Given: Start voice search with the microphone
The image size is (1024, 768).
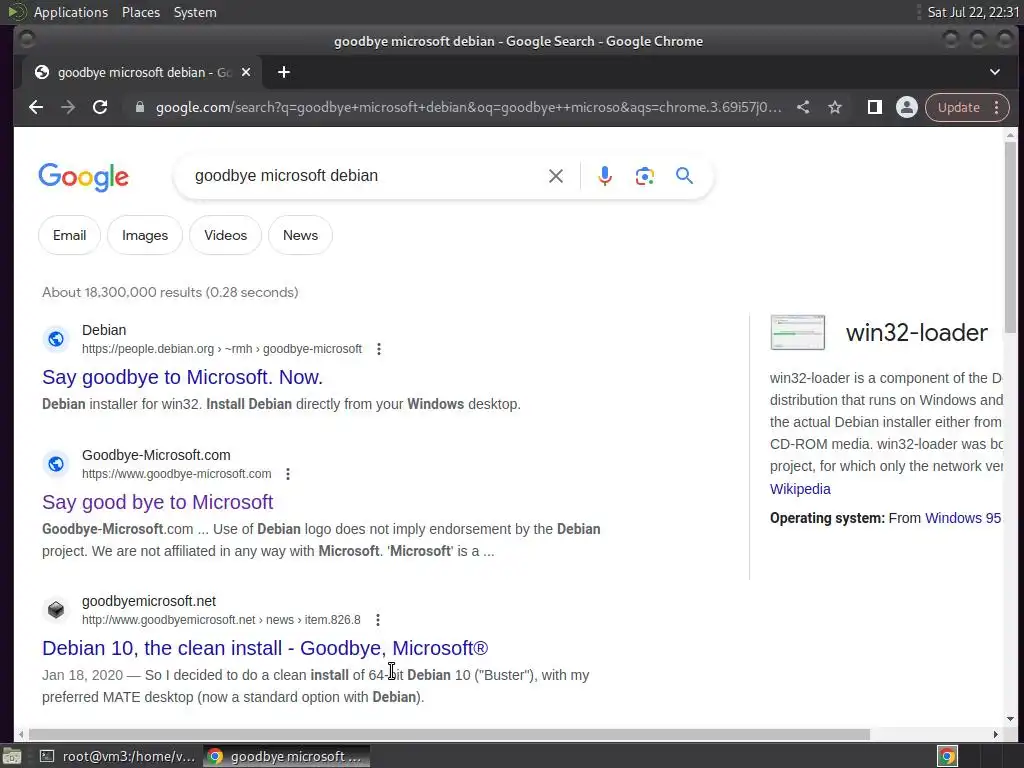Looking at the screenshot, I should [x=605, y=176].
